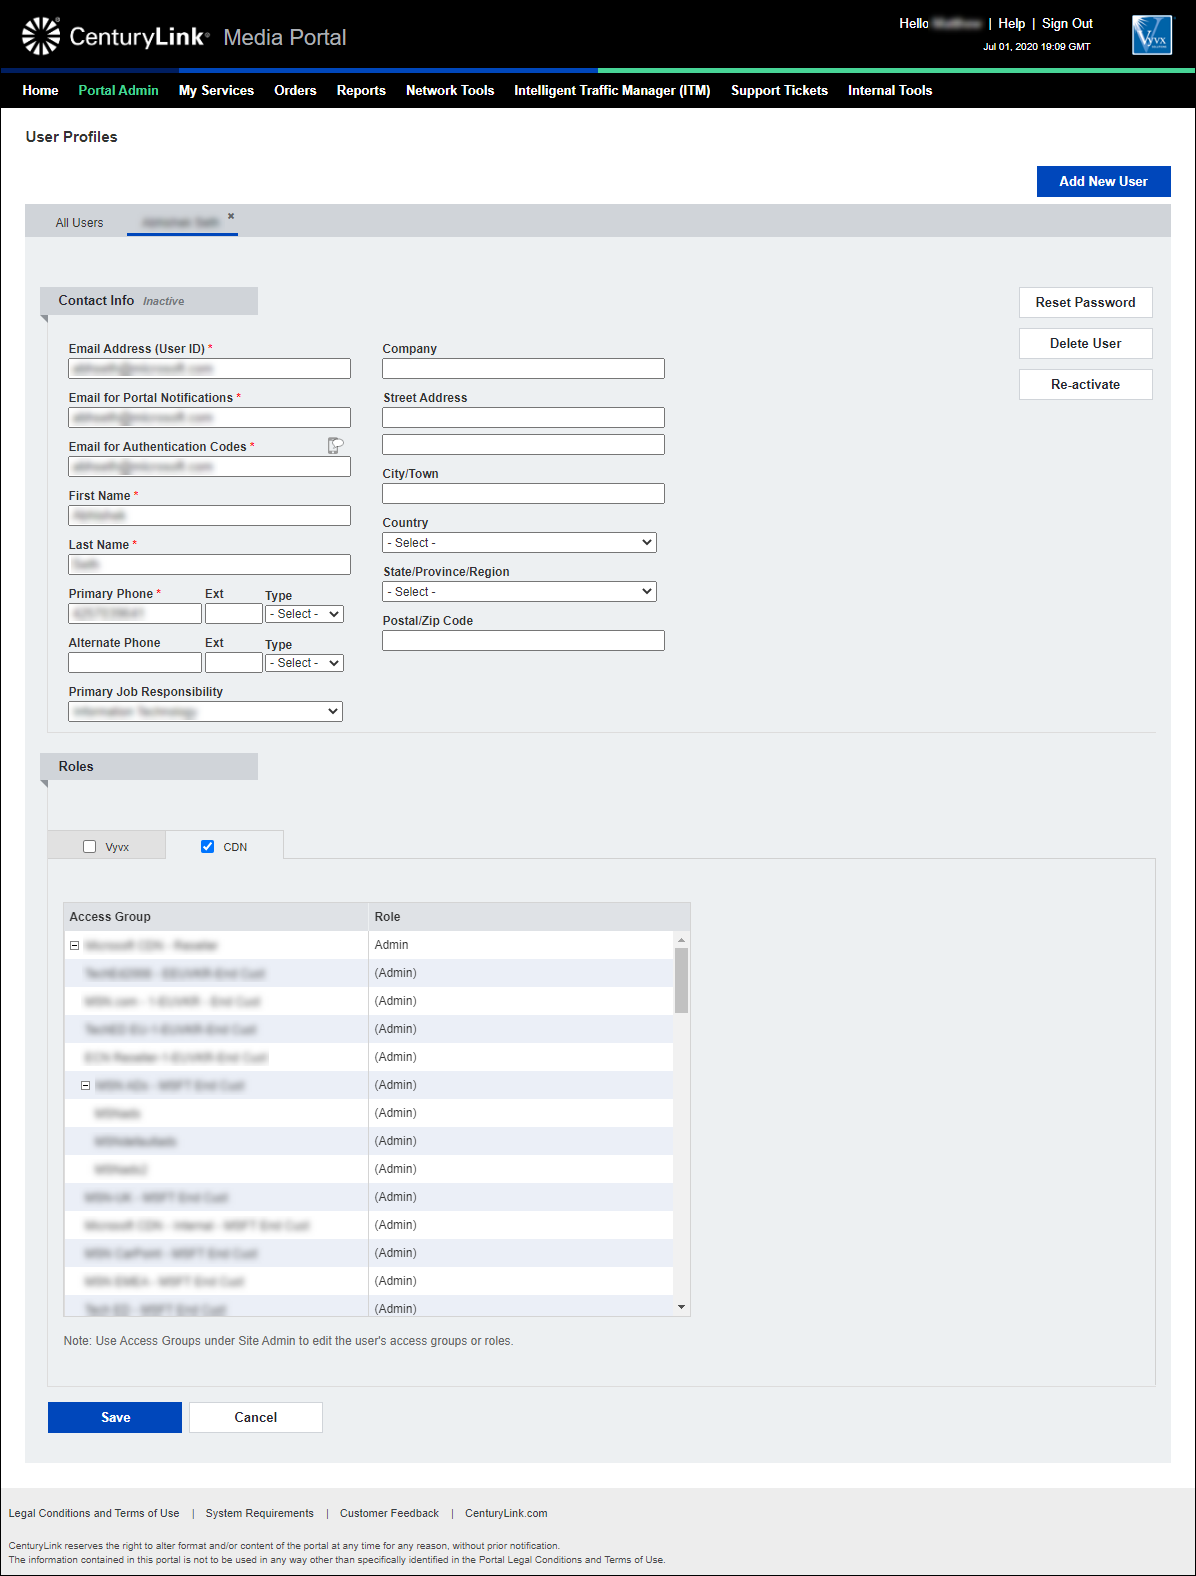Click the Delete User button
The image size is (1196, 1576).
point(1085,343)
